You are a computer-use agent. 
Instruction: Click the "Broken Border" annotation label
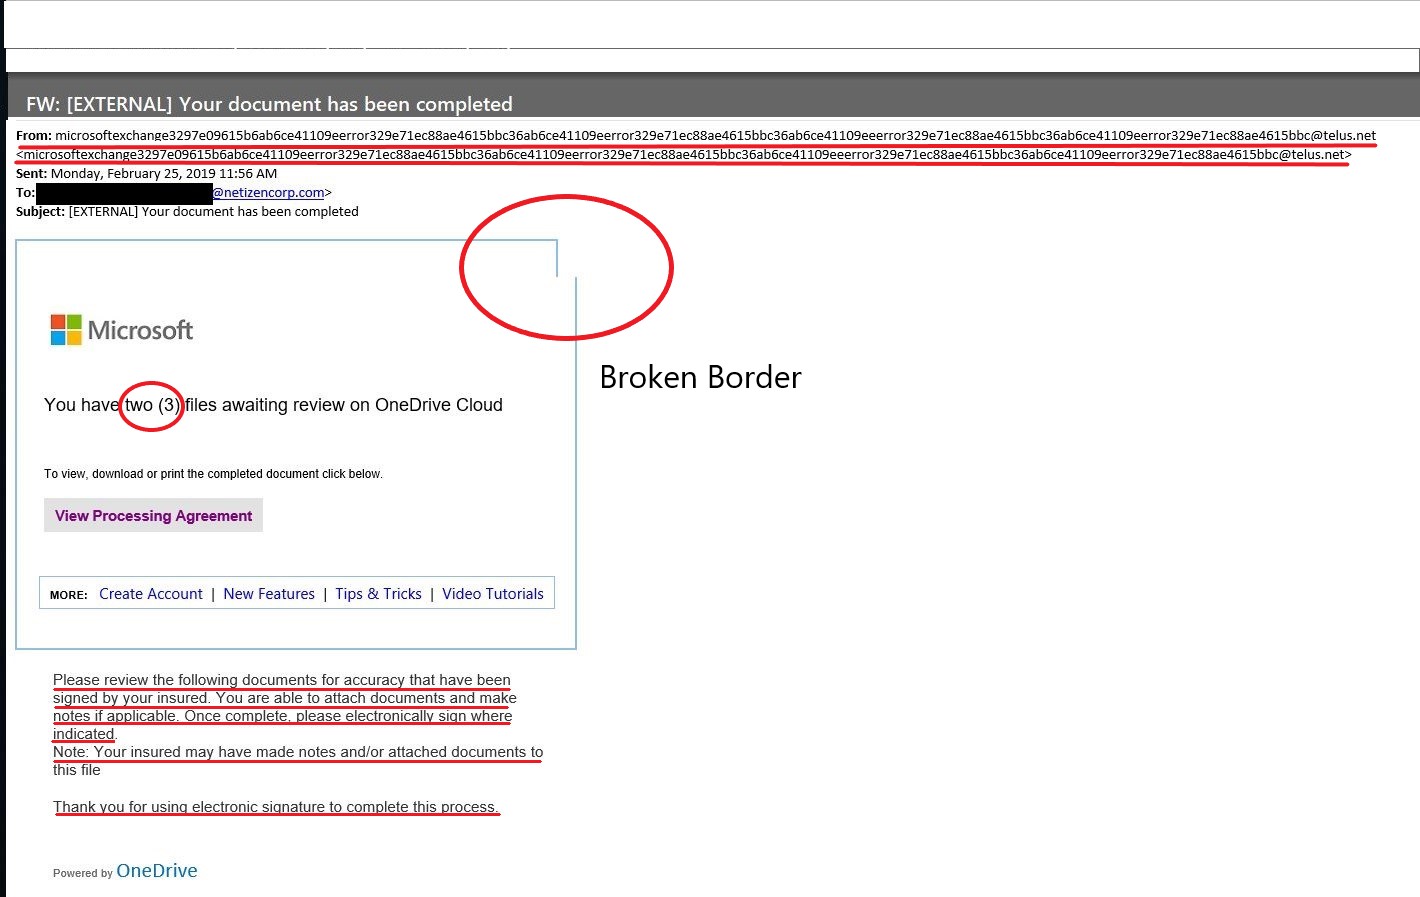pyautogui.click(x=700, y=377)
